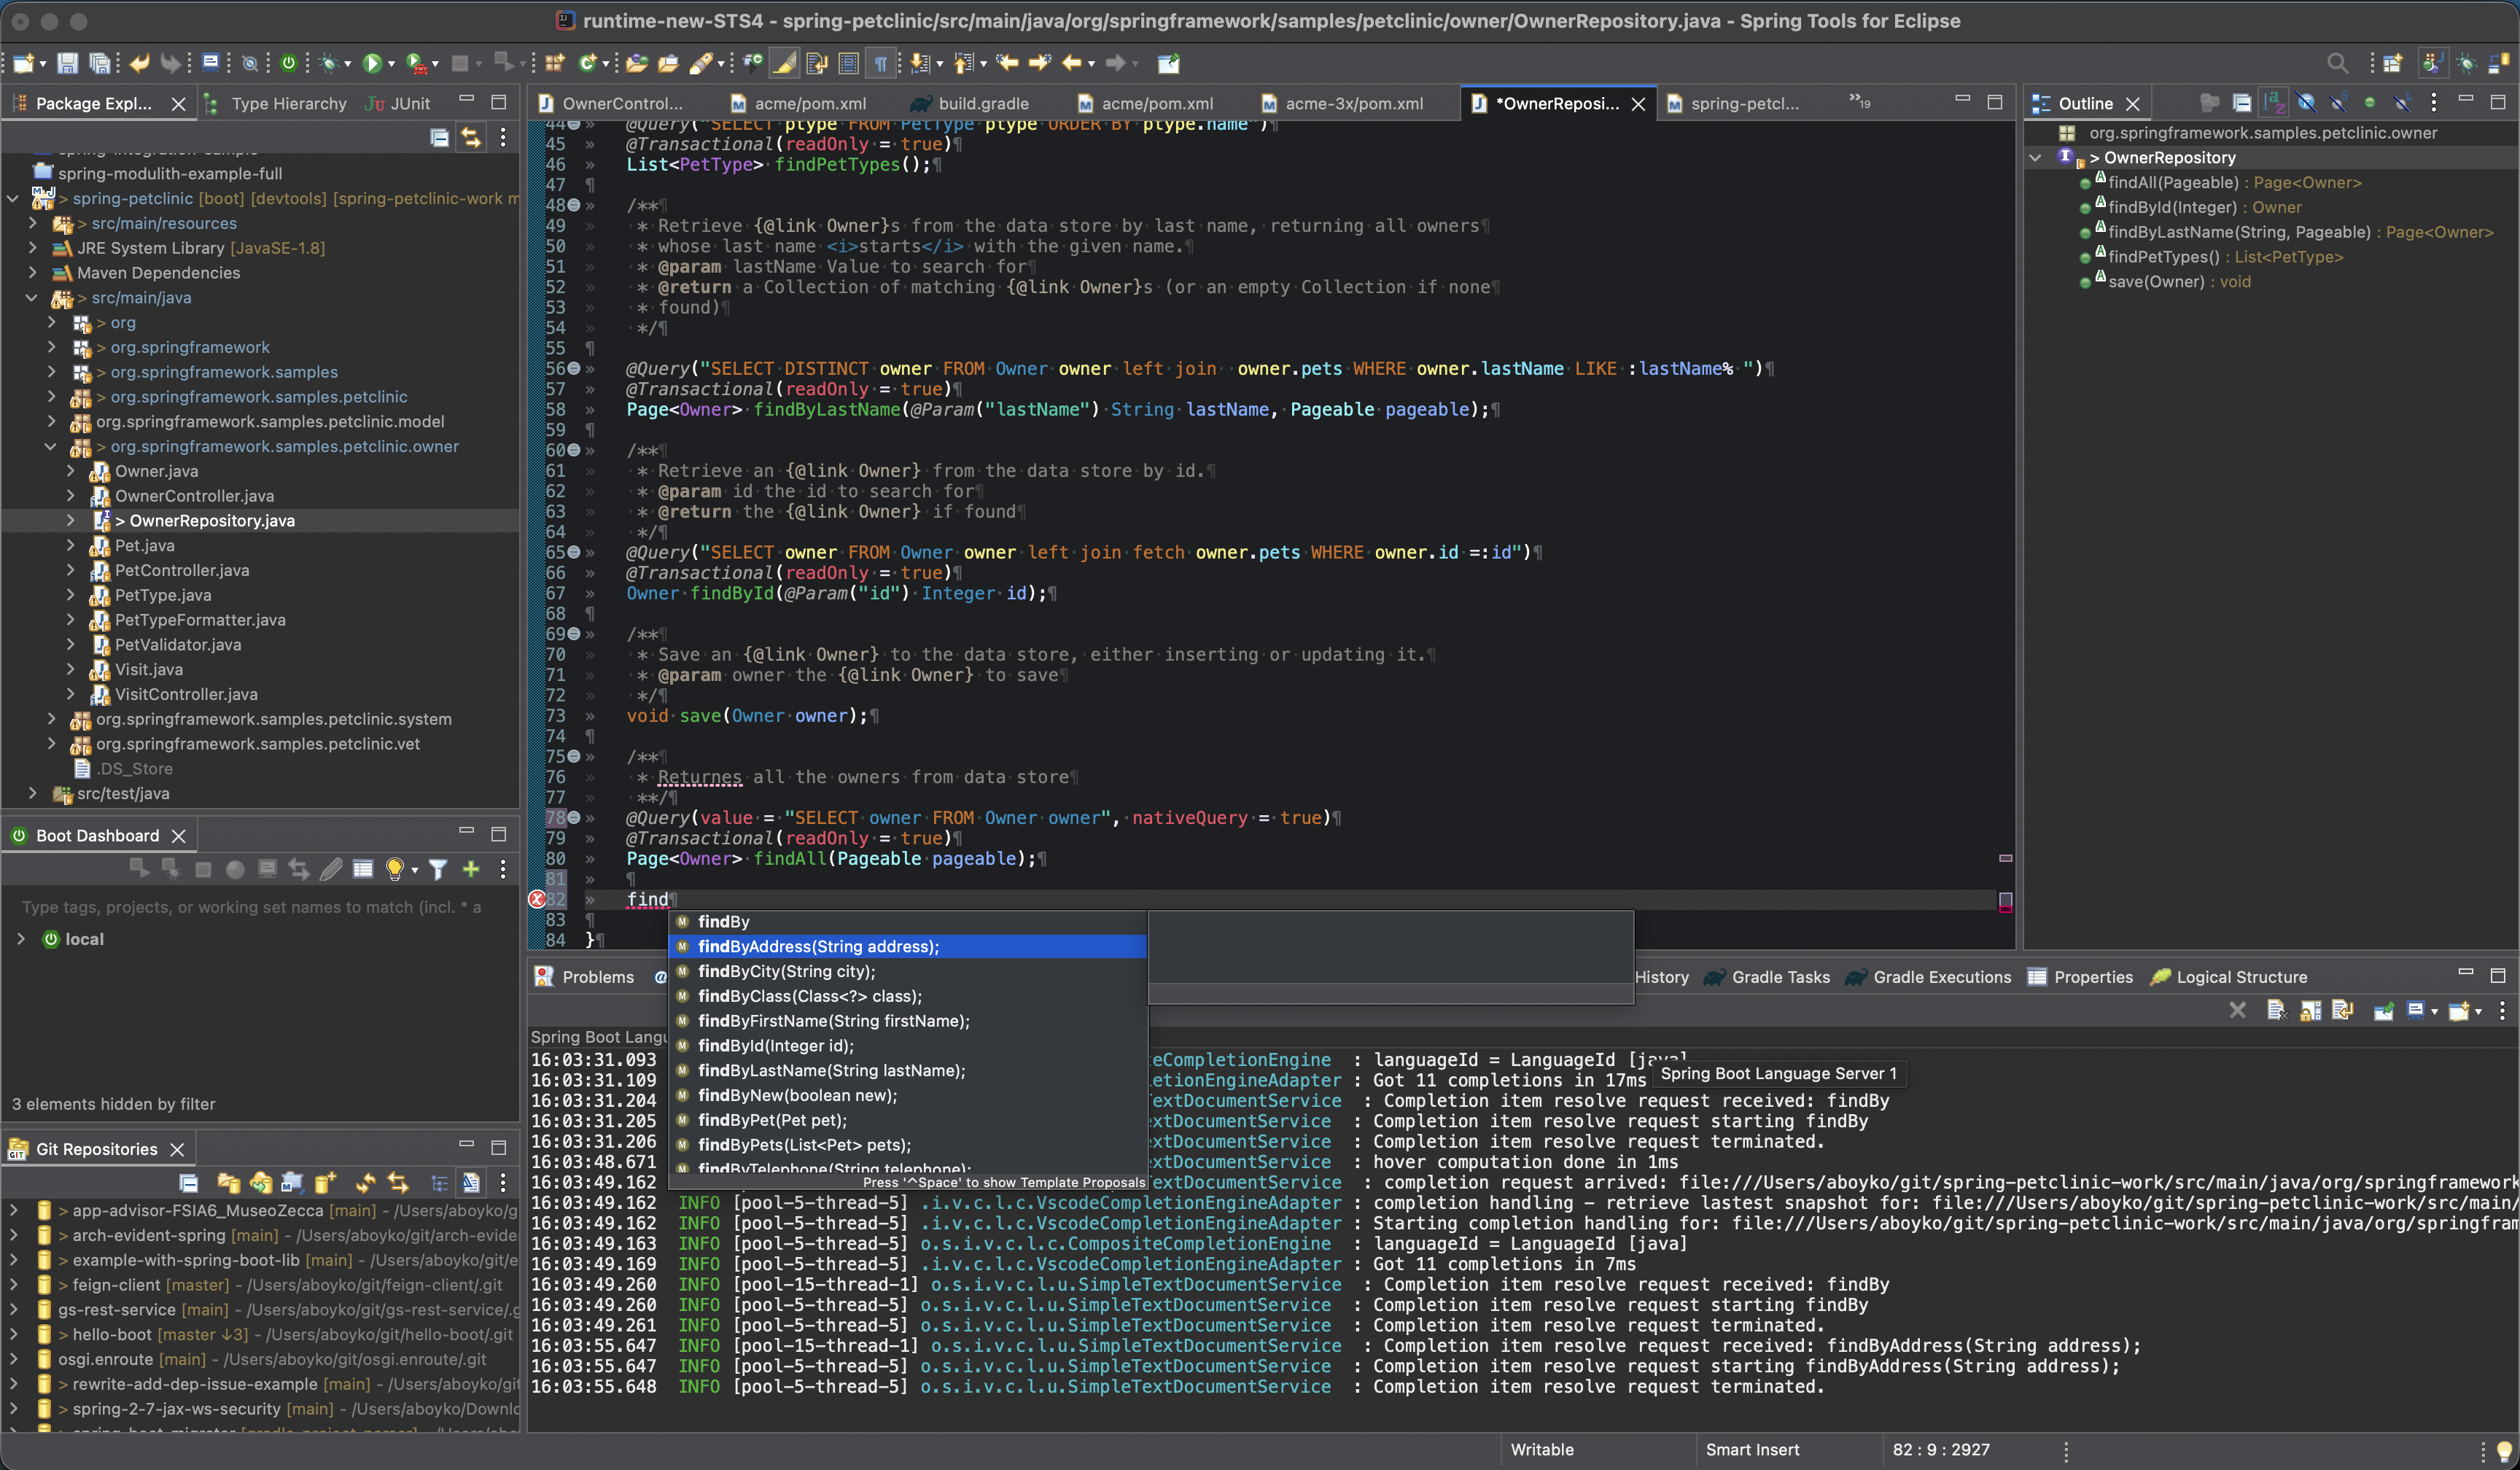Viewport: 2520px width, 1470px height.
Task: Toggle Hide Non-Public Members green dot
Action: tap(2369, 103)
